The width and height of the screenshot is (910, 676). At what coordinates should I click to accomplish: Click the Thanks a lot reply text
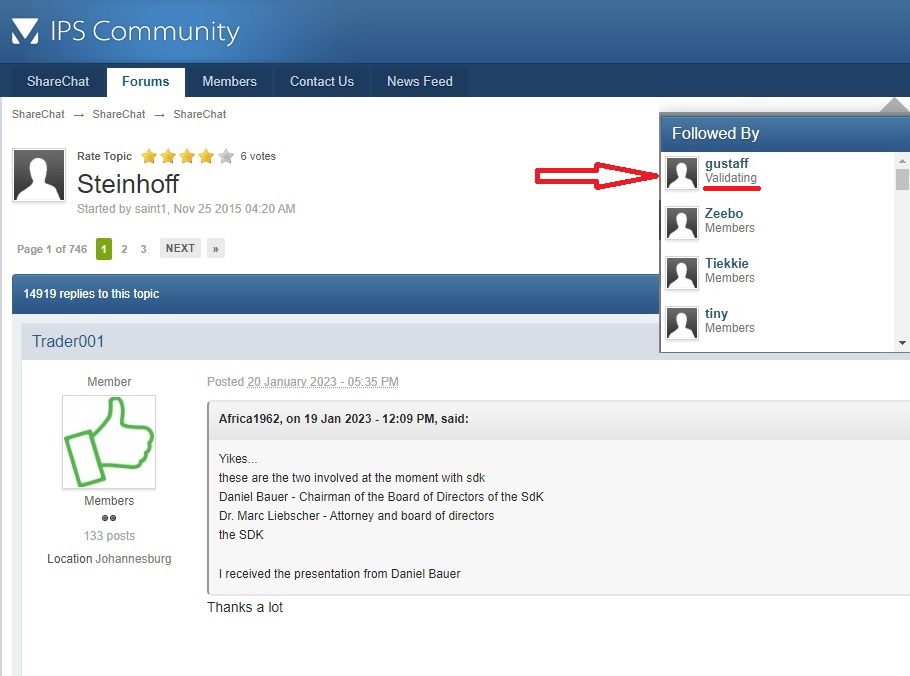245,608
